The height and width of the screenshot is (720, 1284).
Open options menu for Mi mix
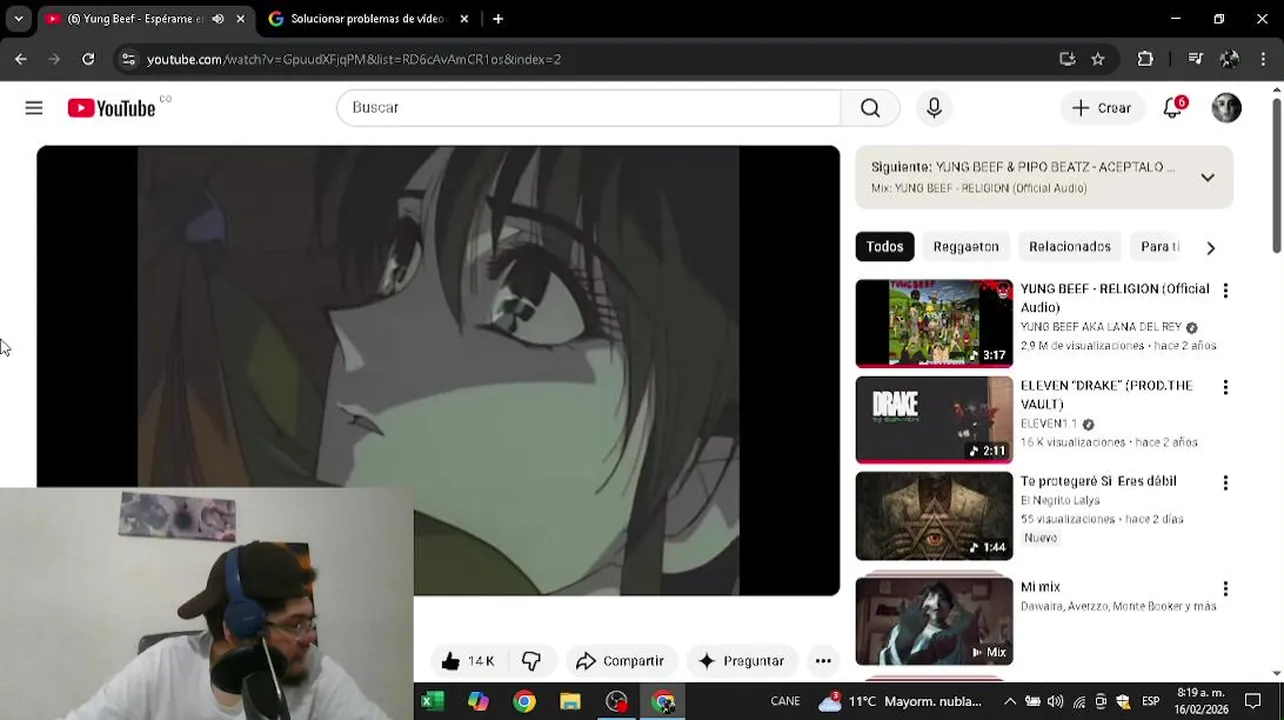click(x=1225, y=589)
